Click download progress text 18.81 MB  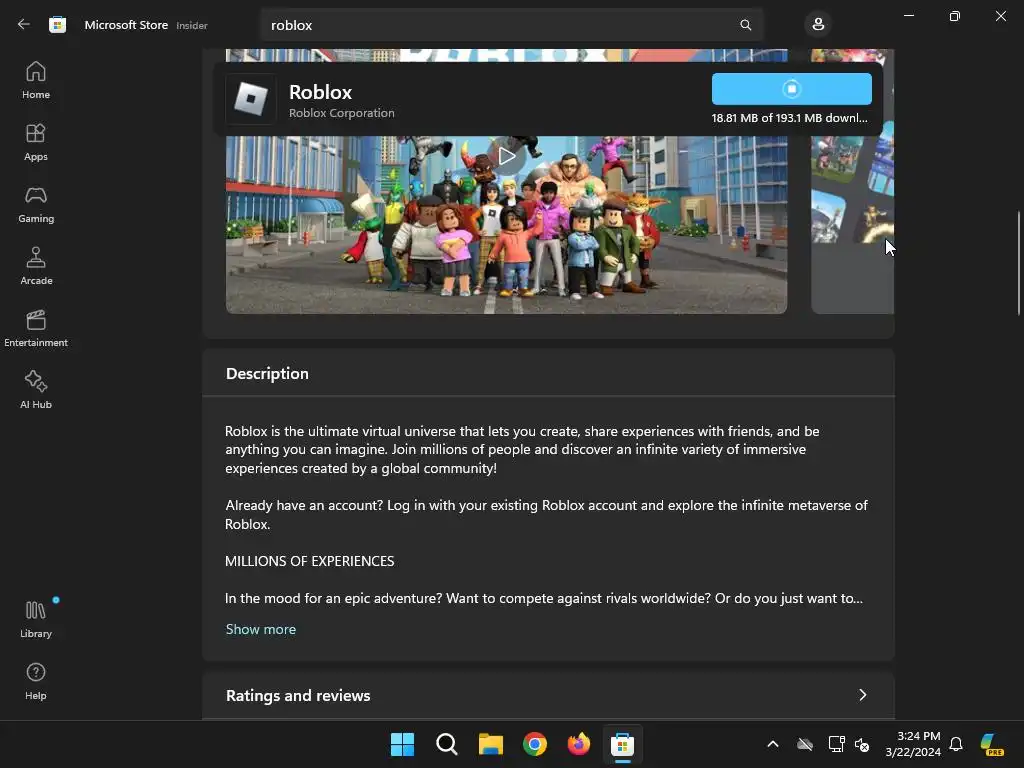point(790,118)
